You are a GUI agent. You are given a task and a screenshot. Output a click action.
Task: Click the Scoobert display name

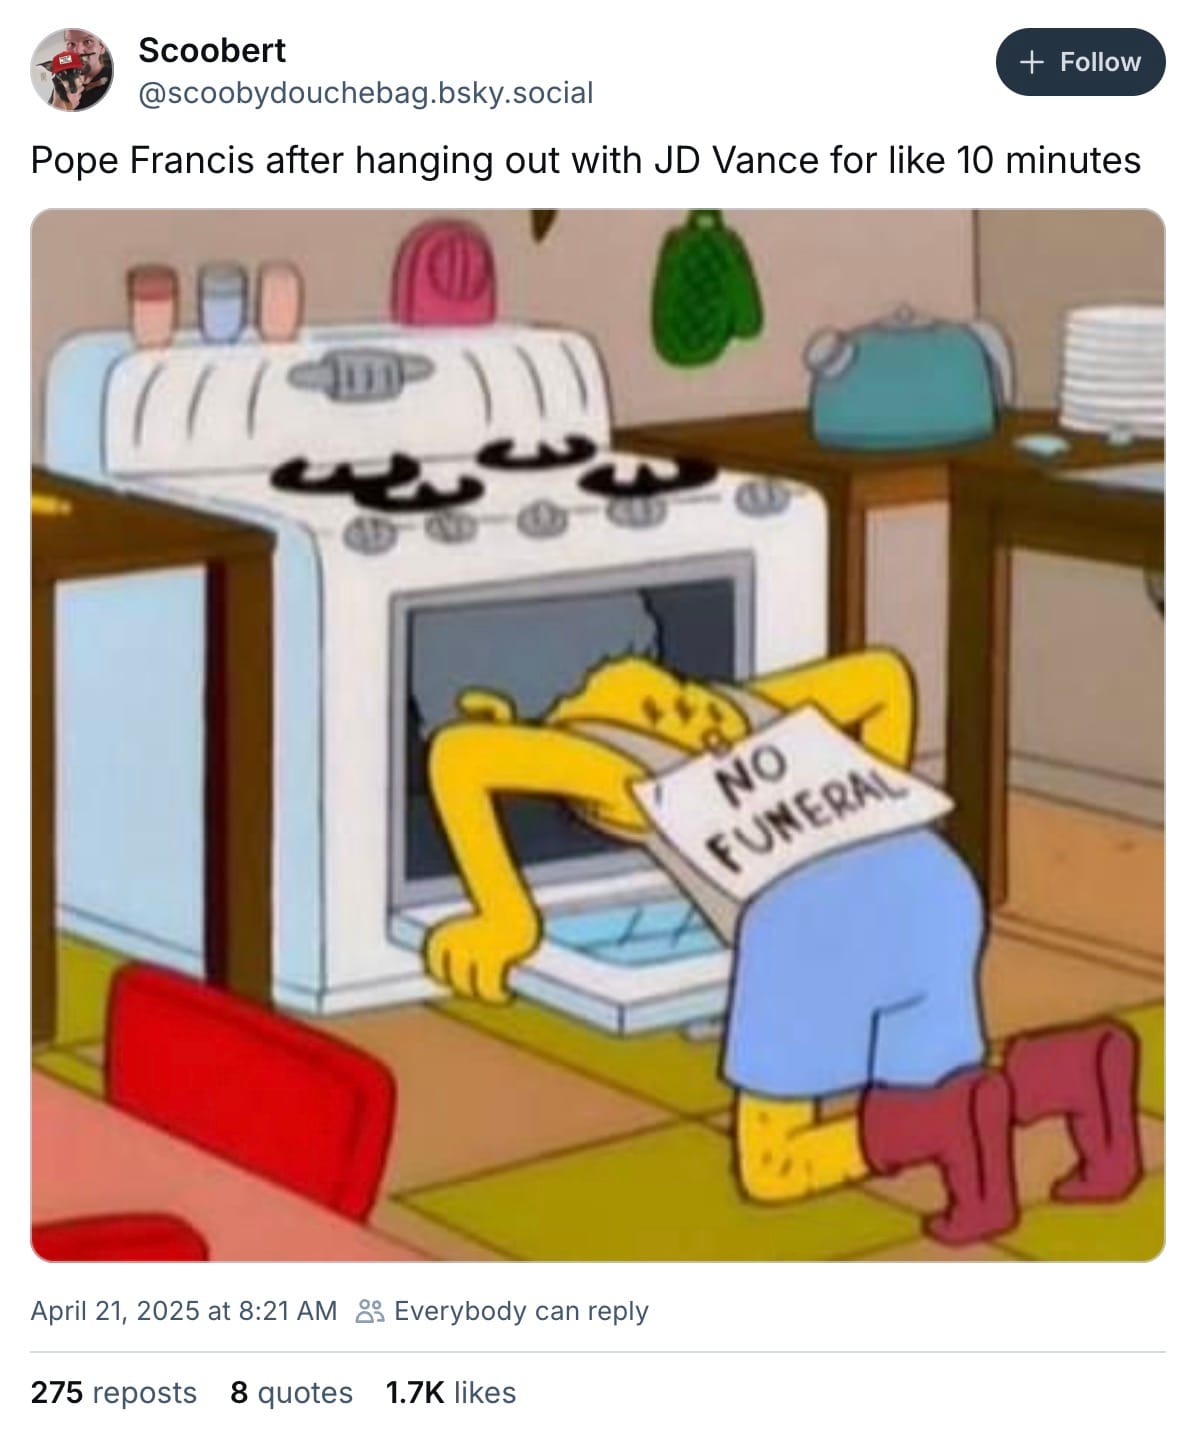pos(212,50)
